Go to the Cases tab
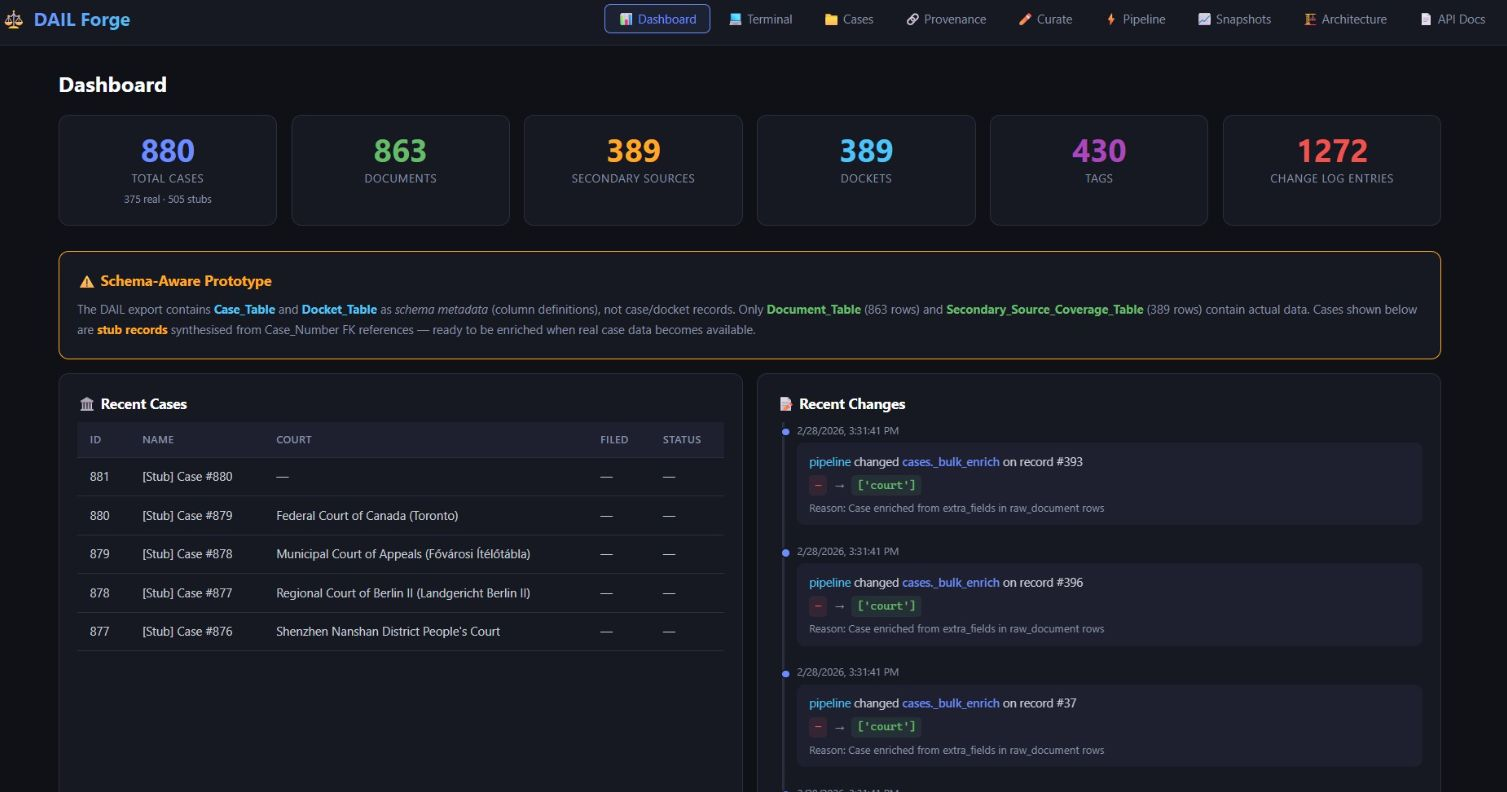The width and height of the screenshot is (1507, 792). tap(849, 19)
